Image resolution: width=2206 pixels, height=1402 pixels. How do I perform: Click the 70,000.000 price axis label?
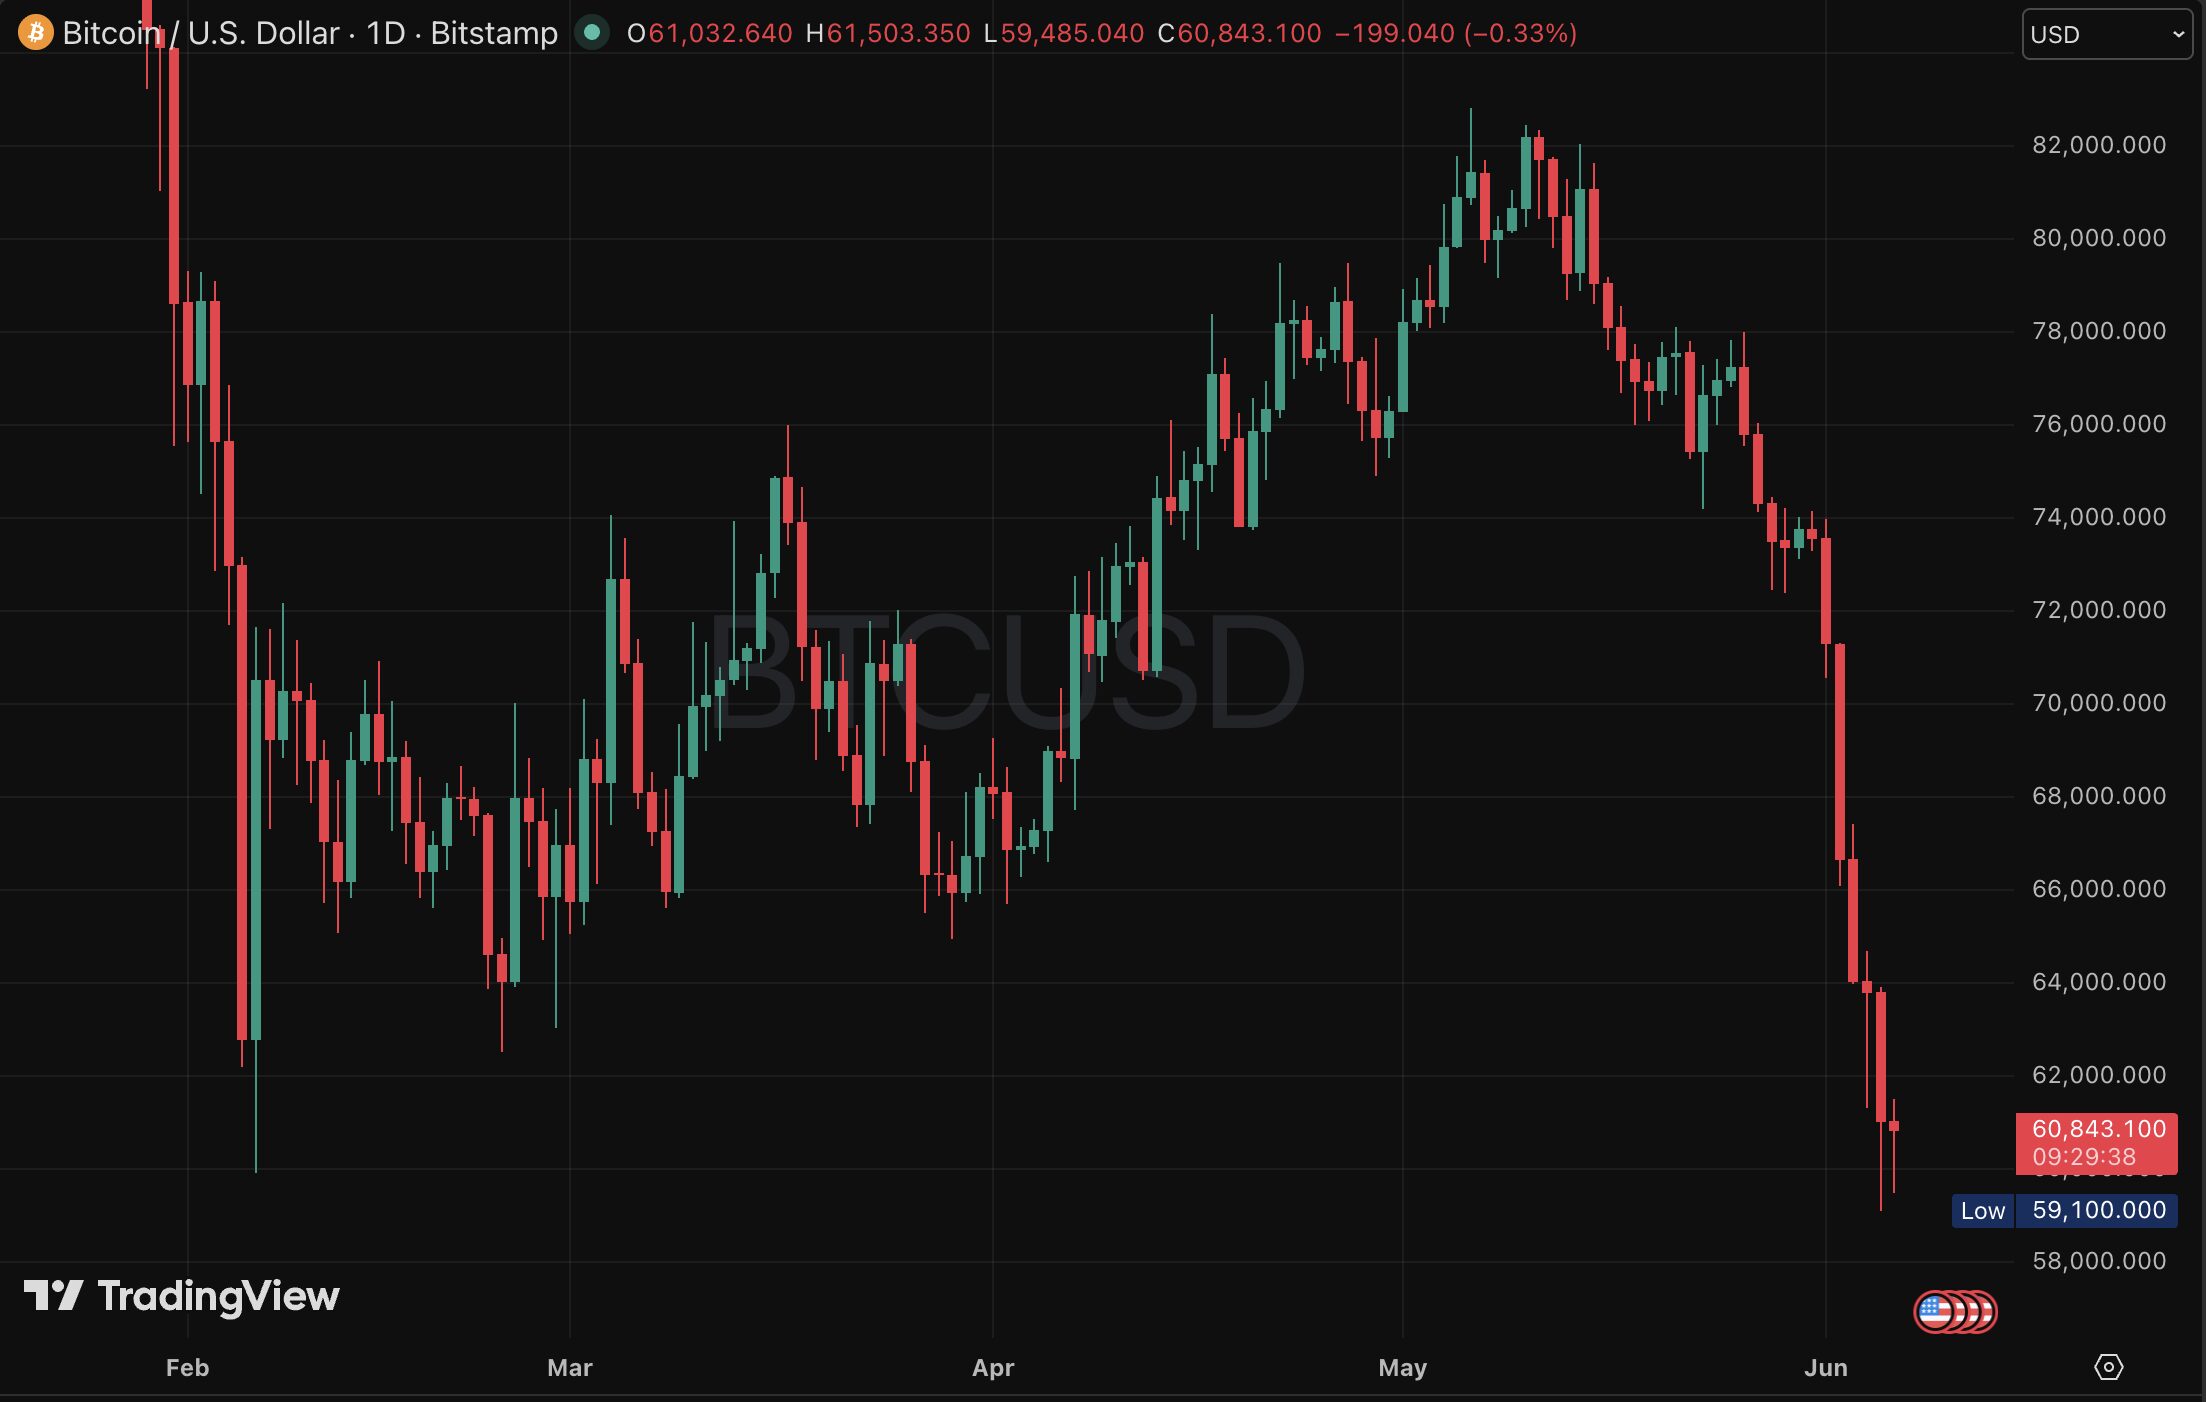click(x=2099, y=703)
